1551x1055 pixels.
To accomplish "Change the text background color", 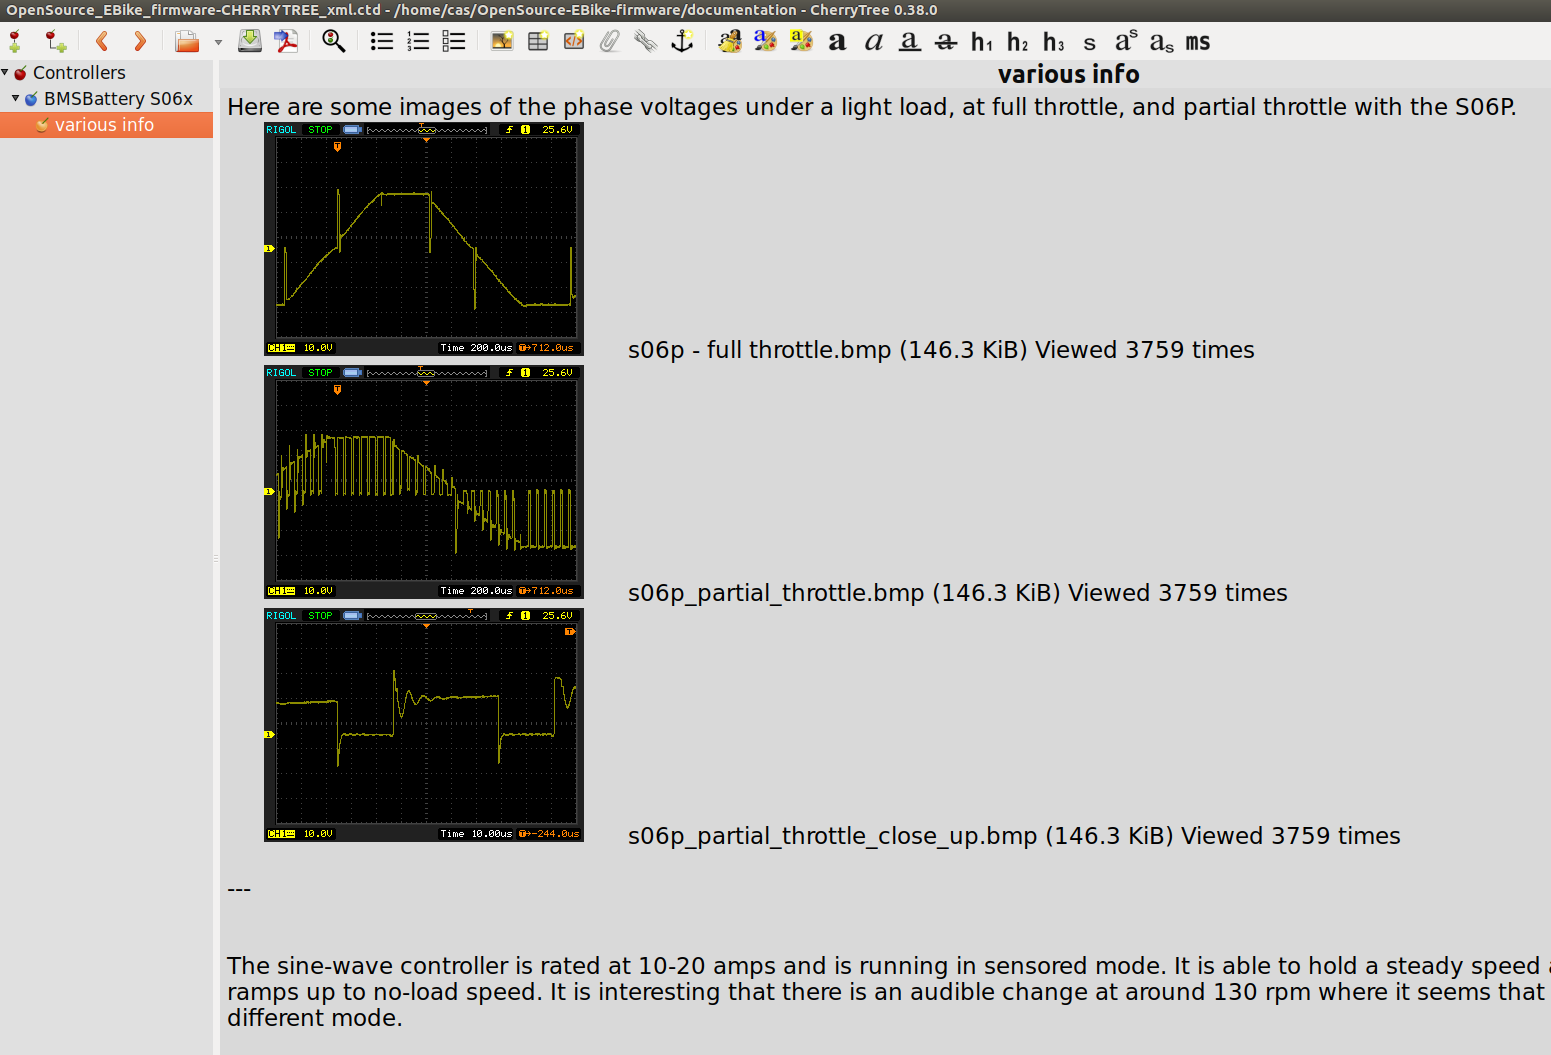I will (x=801, y=41).
